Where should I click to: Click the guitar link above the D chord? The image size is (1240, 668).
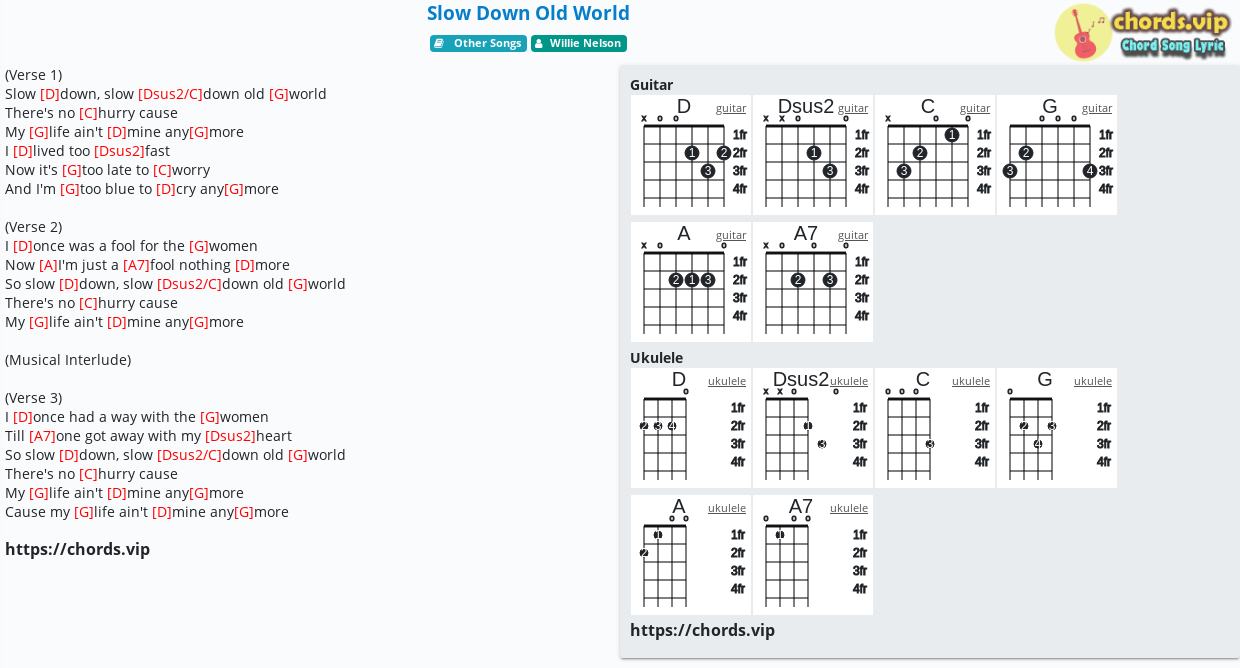click(x=731, y=108)
